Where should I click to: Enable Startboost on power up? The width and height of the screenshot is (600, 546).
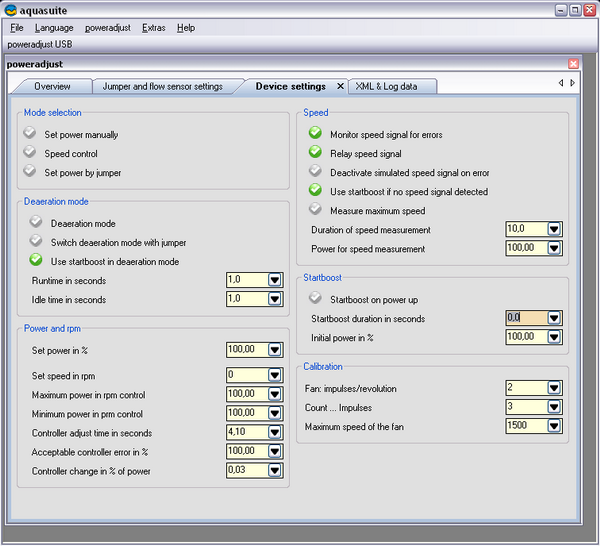click(x=315, y=298)
